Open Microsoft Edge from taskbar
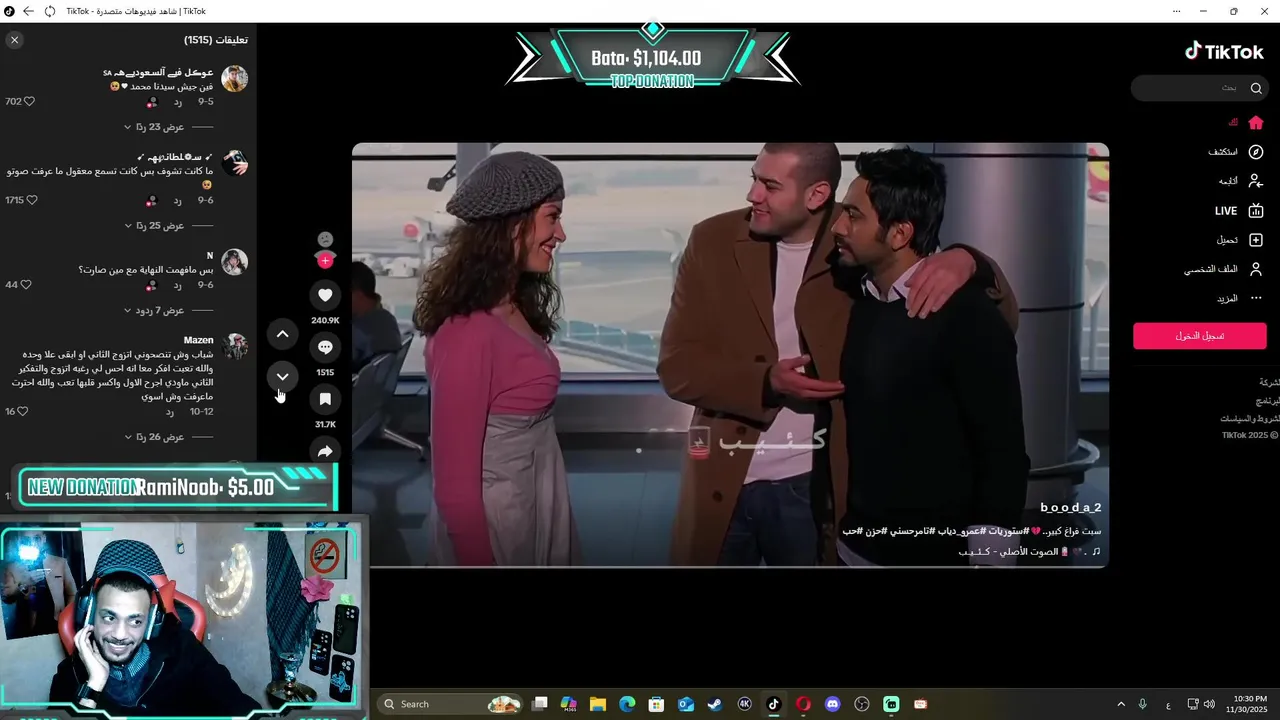 tap(627, 704)
